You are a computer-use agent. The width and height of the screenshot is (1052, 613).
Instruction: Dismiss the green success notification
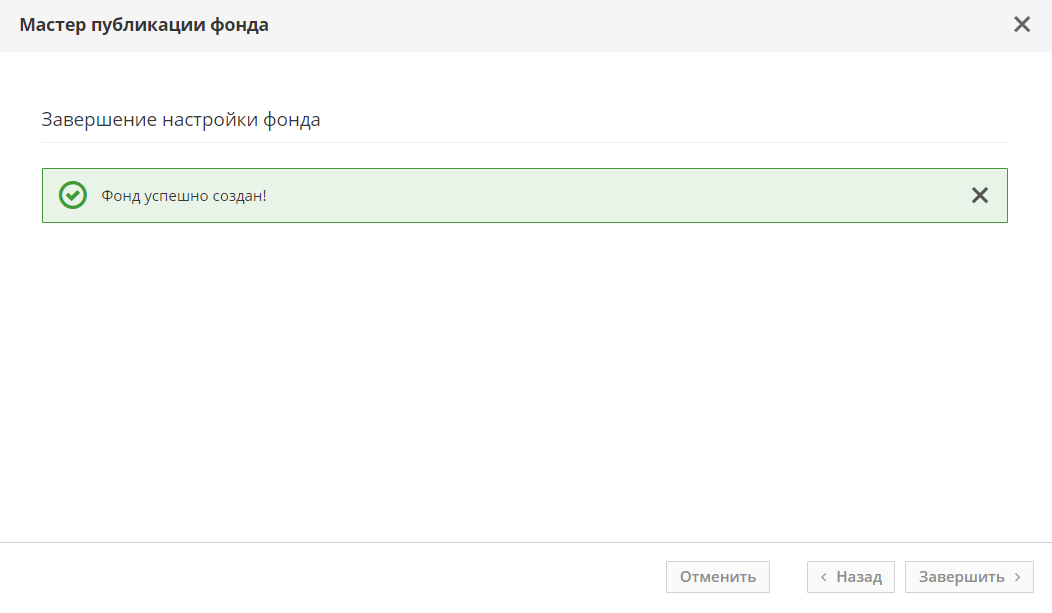click(979, 196)
